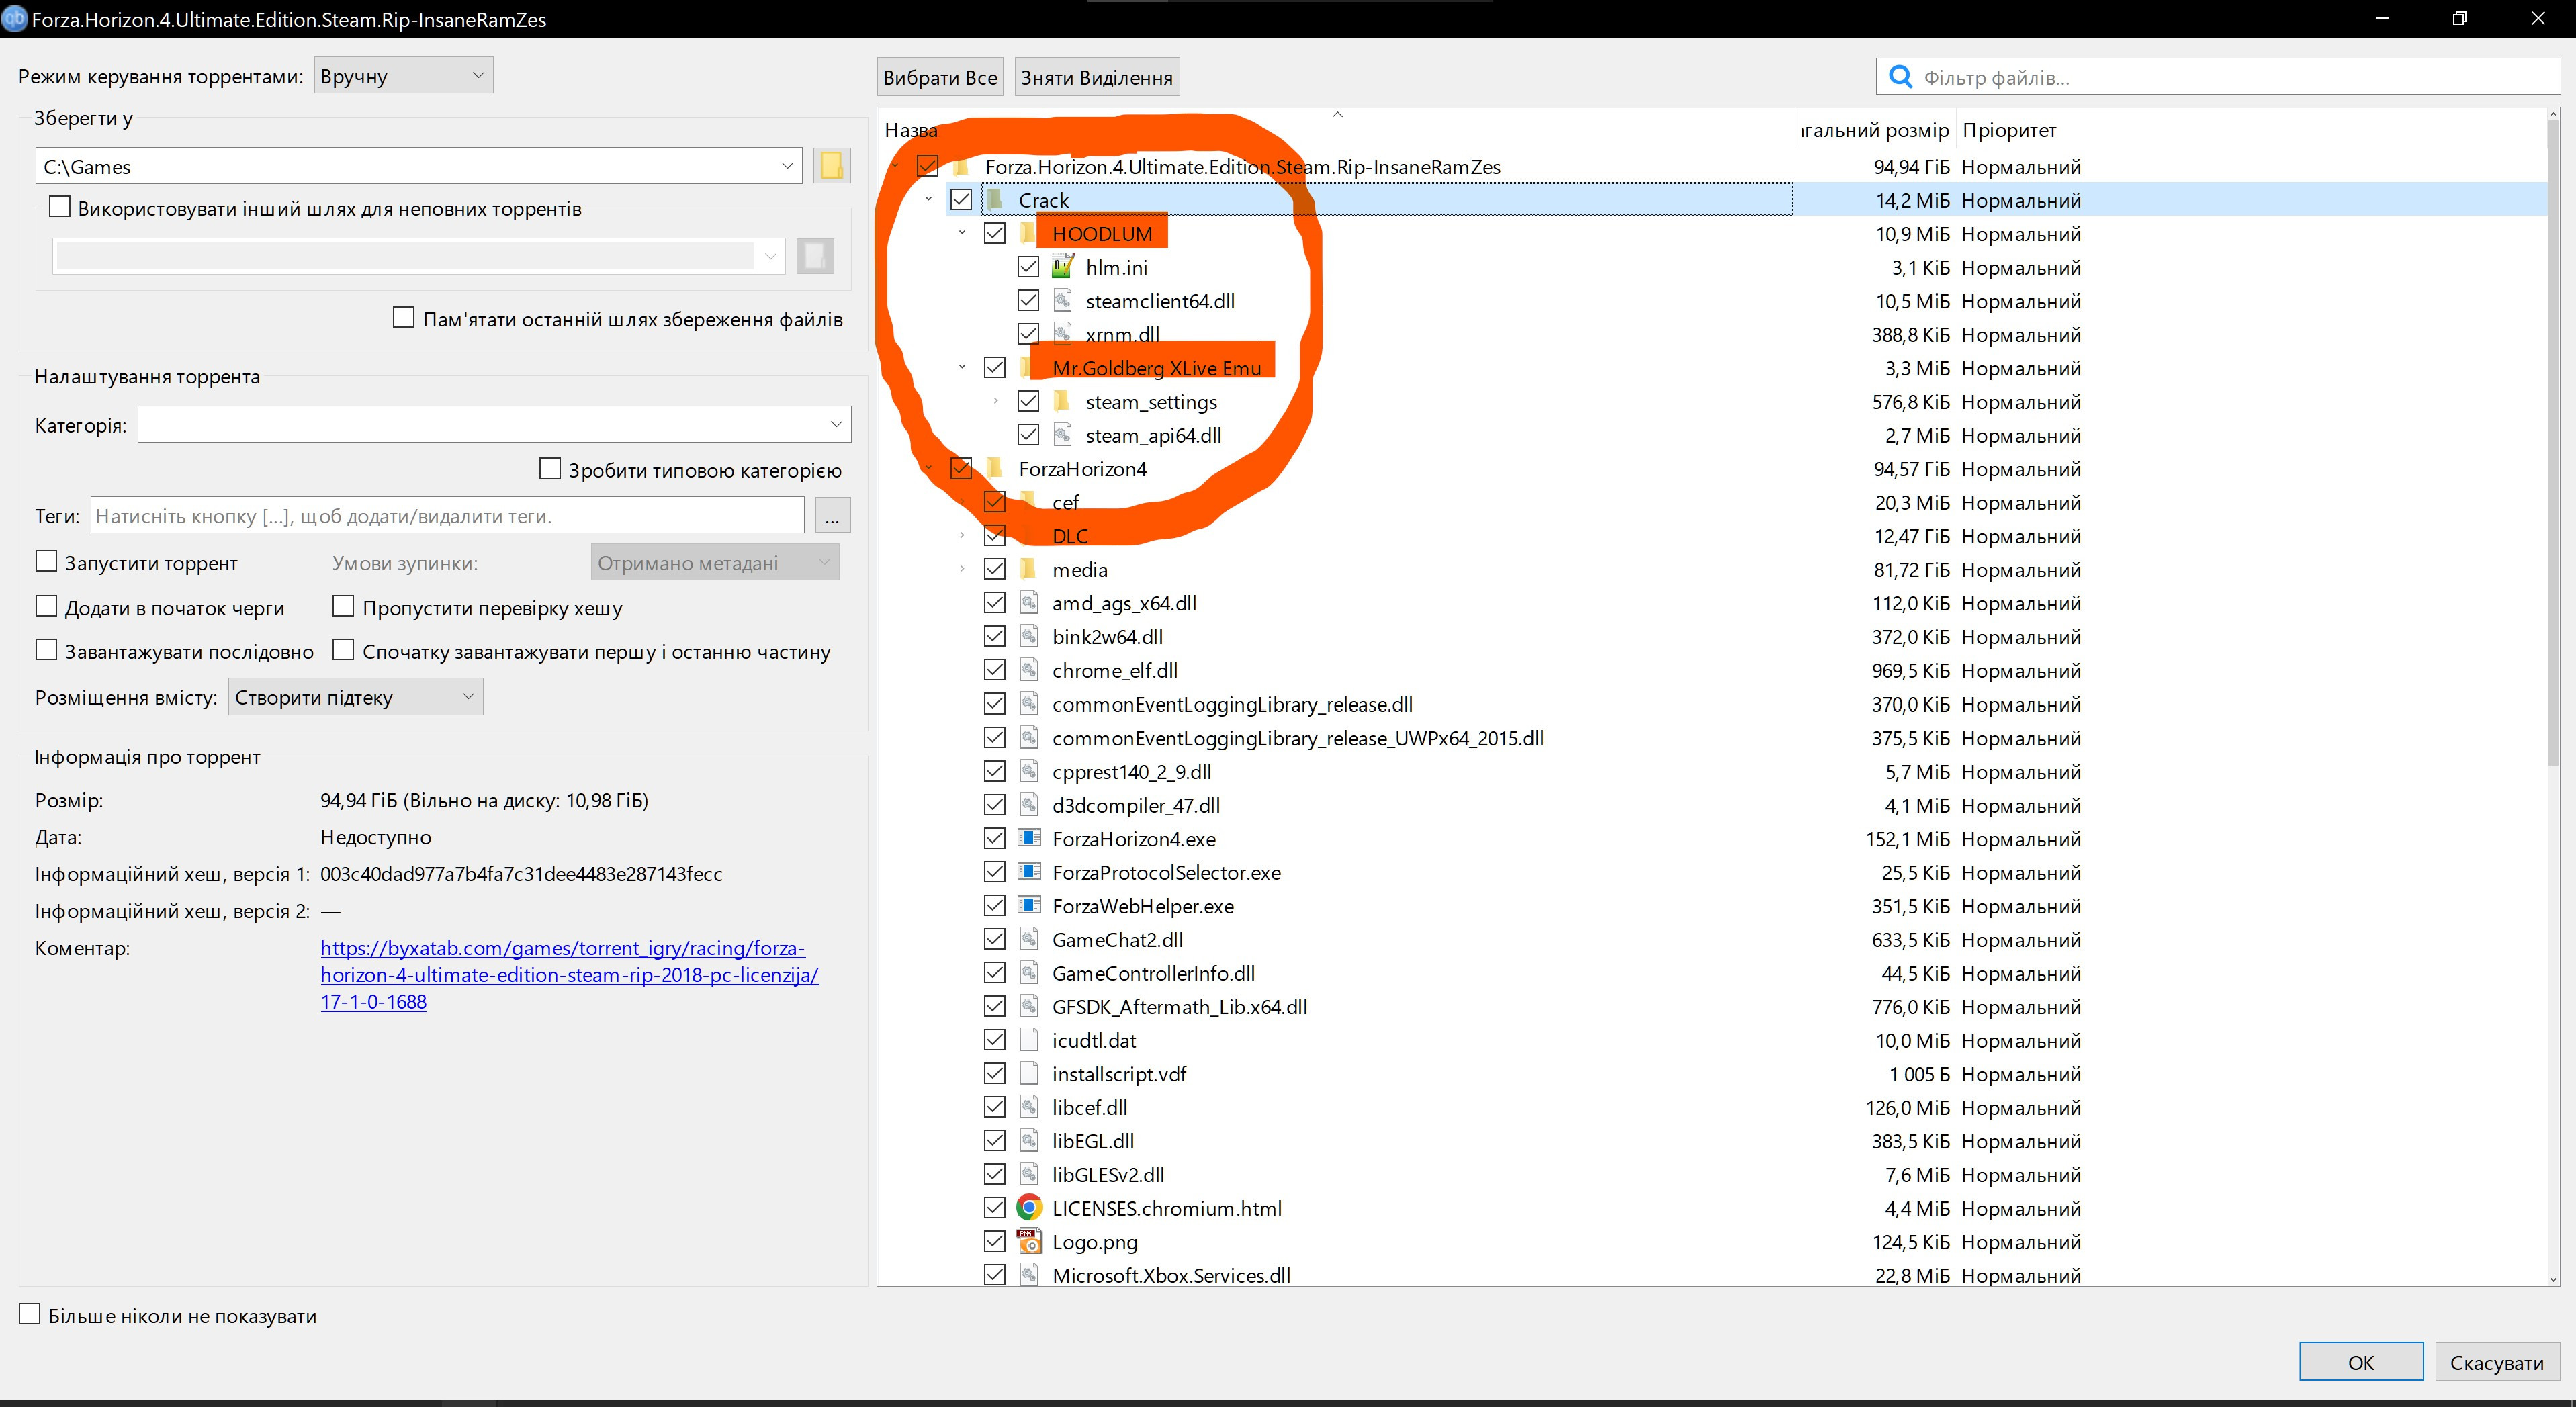This screenshot has width=2576, height=1407.
Task: Click the browse folder icon beside C:\Games
Action: [831, 166]
